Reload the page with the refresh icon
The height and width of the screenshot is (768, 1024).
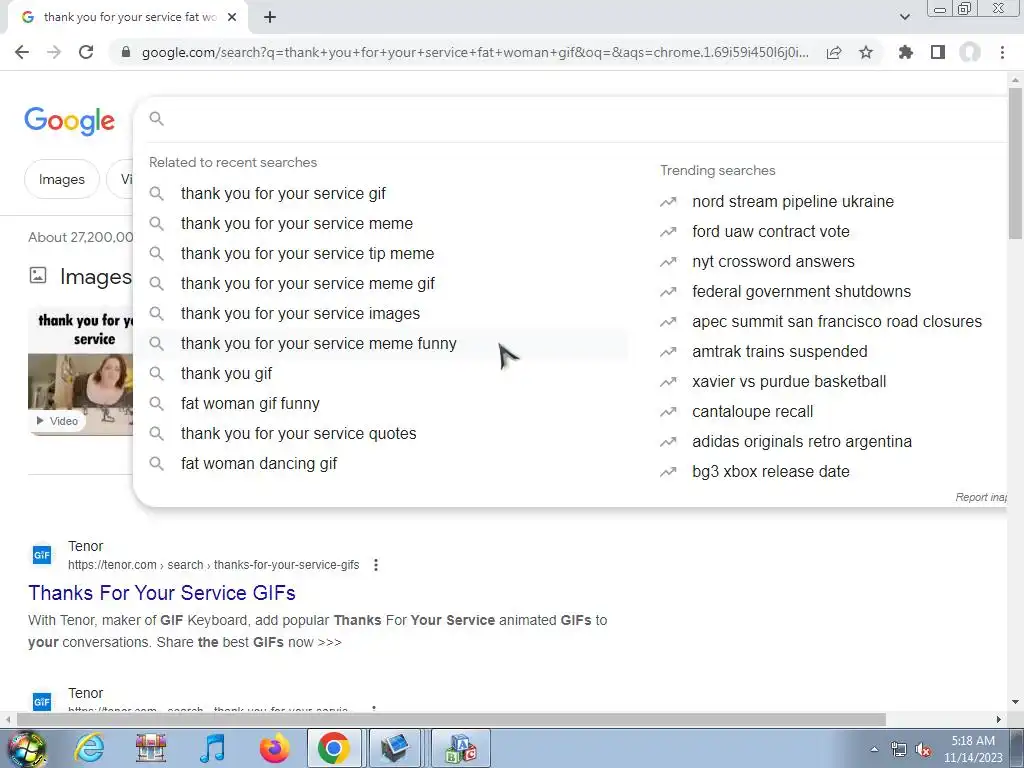(x=86, y=52)
